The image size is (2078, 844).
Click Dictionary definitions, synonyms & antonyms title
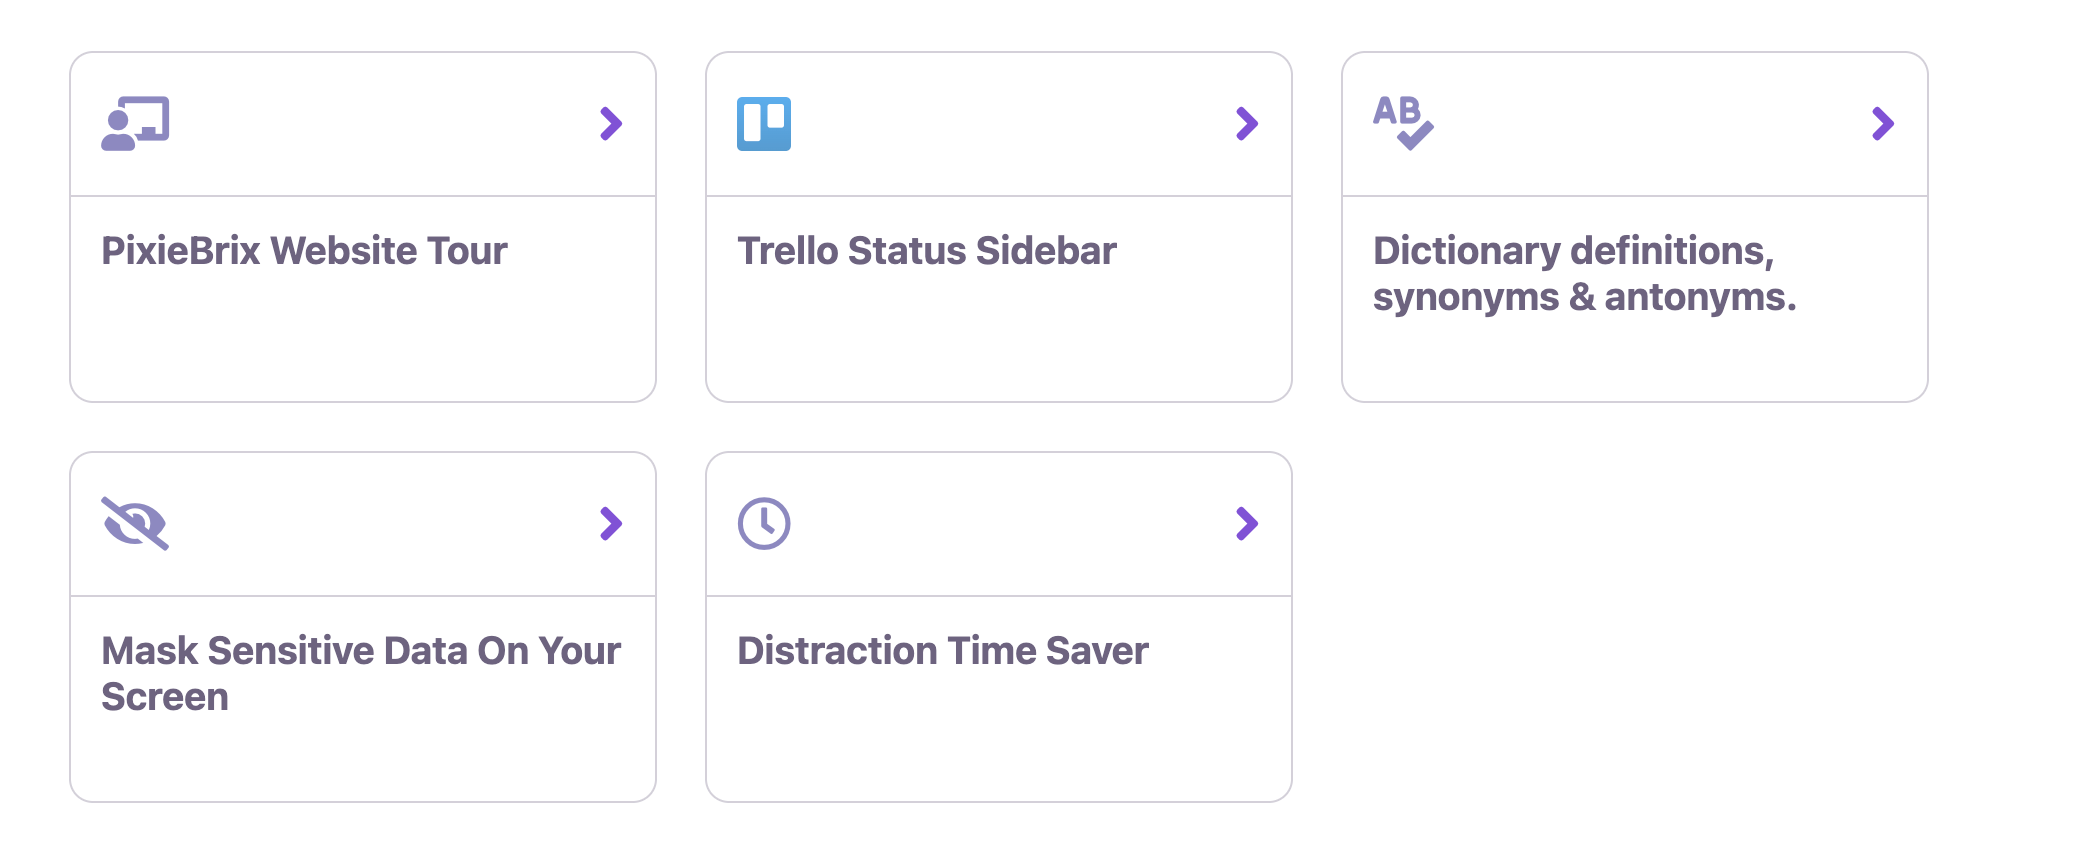(1584, 274)
